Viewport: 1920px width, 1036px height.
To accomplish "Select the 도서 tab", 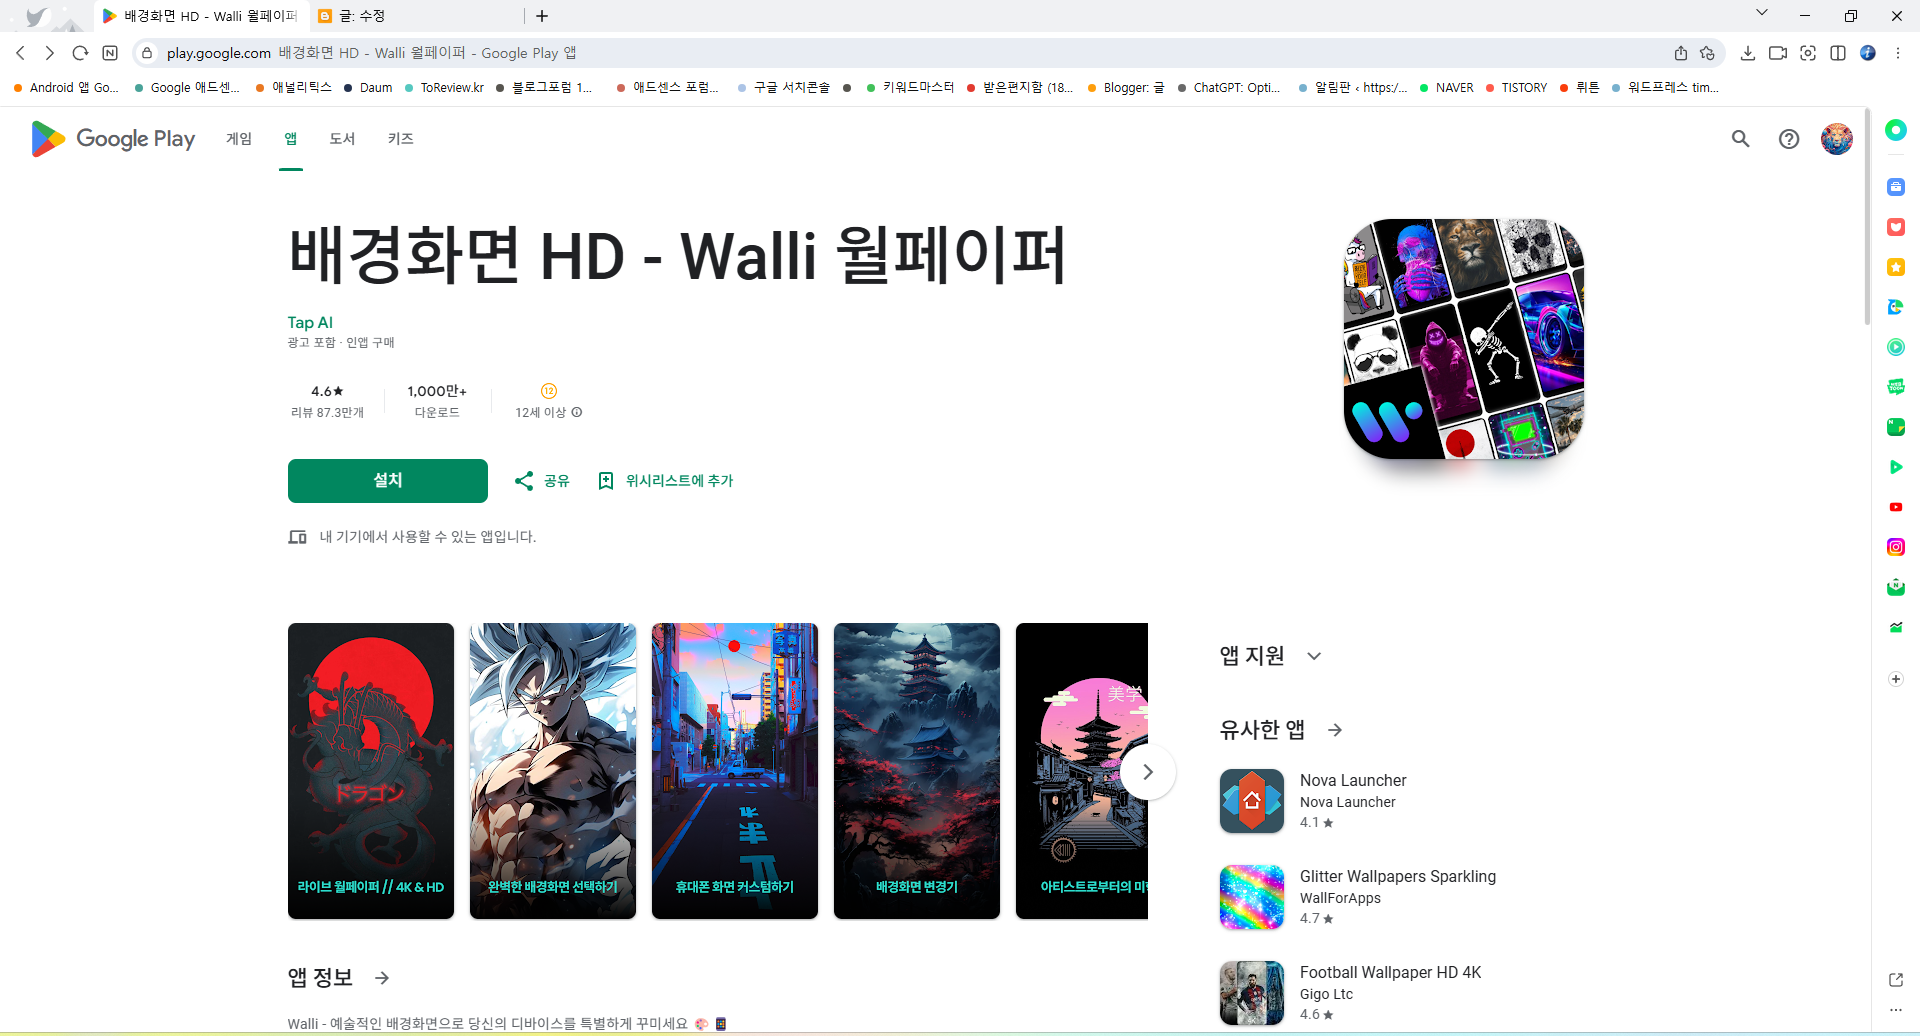I will click(x=342, y=139).
